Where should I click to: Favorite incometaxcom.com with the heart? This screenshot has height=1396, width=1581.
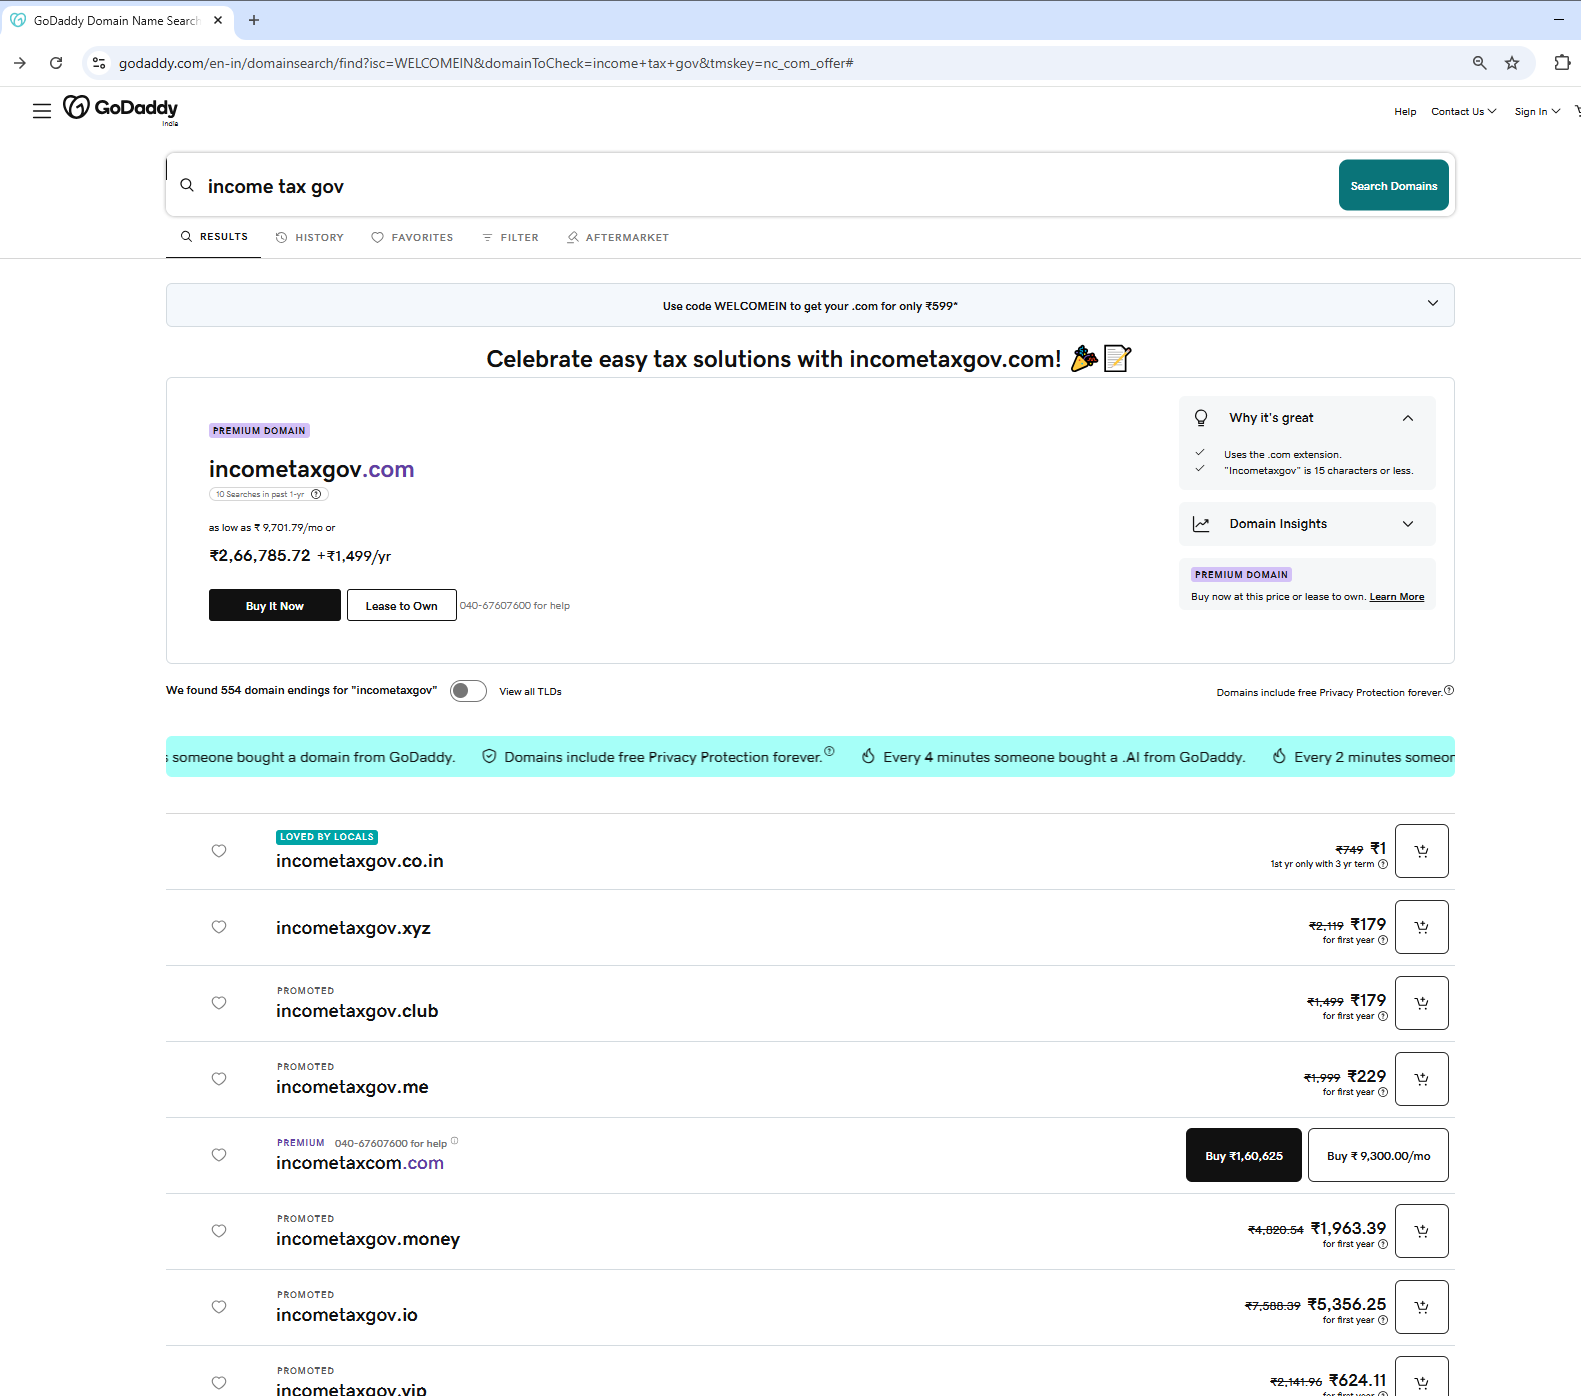[219, 1155]
